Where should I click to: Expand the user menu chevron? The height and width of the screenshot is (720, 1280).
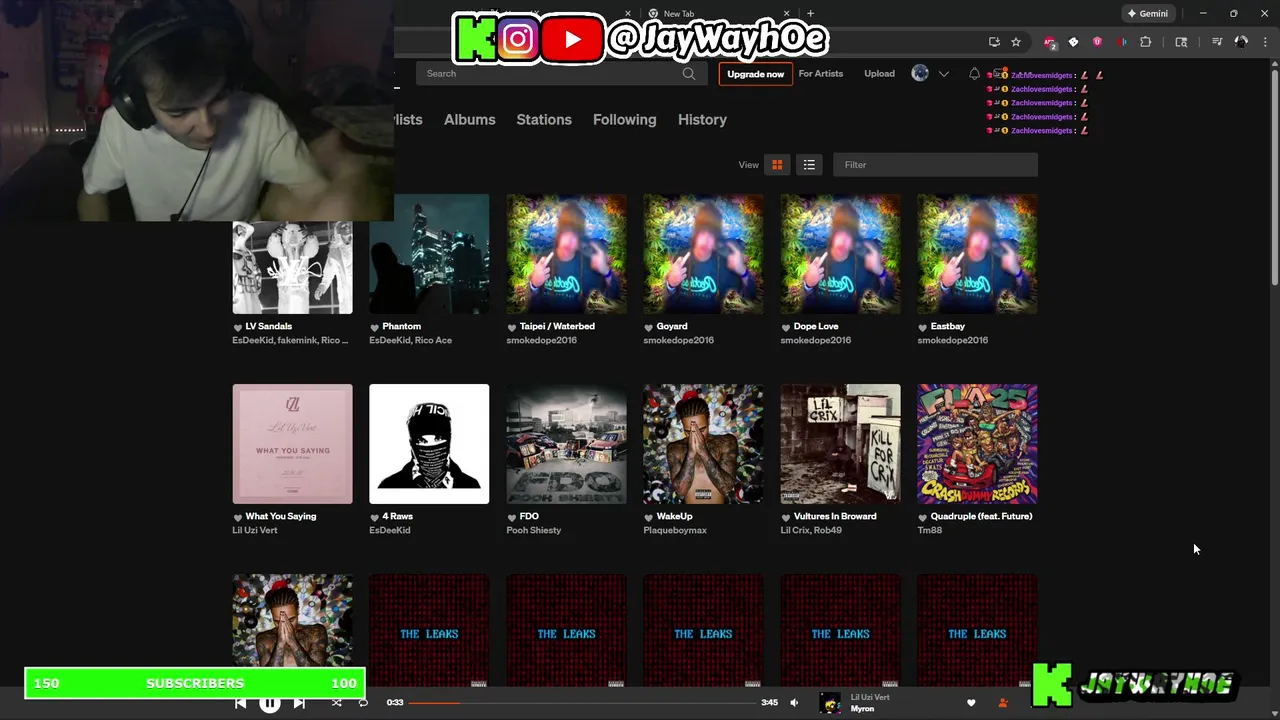point(943,74)
